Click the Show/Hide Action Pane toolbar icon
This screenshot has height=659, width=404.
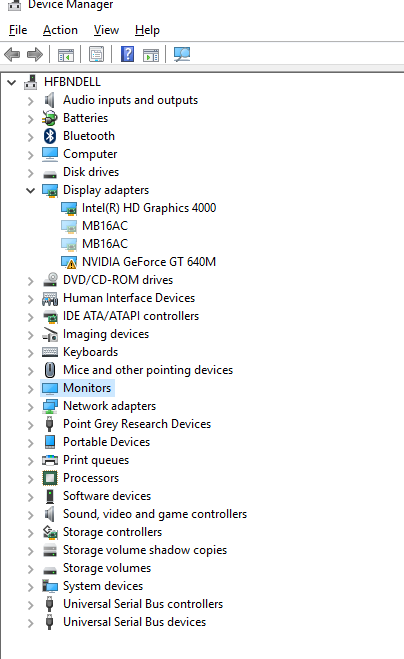point(151,55)
